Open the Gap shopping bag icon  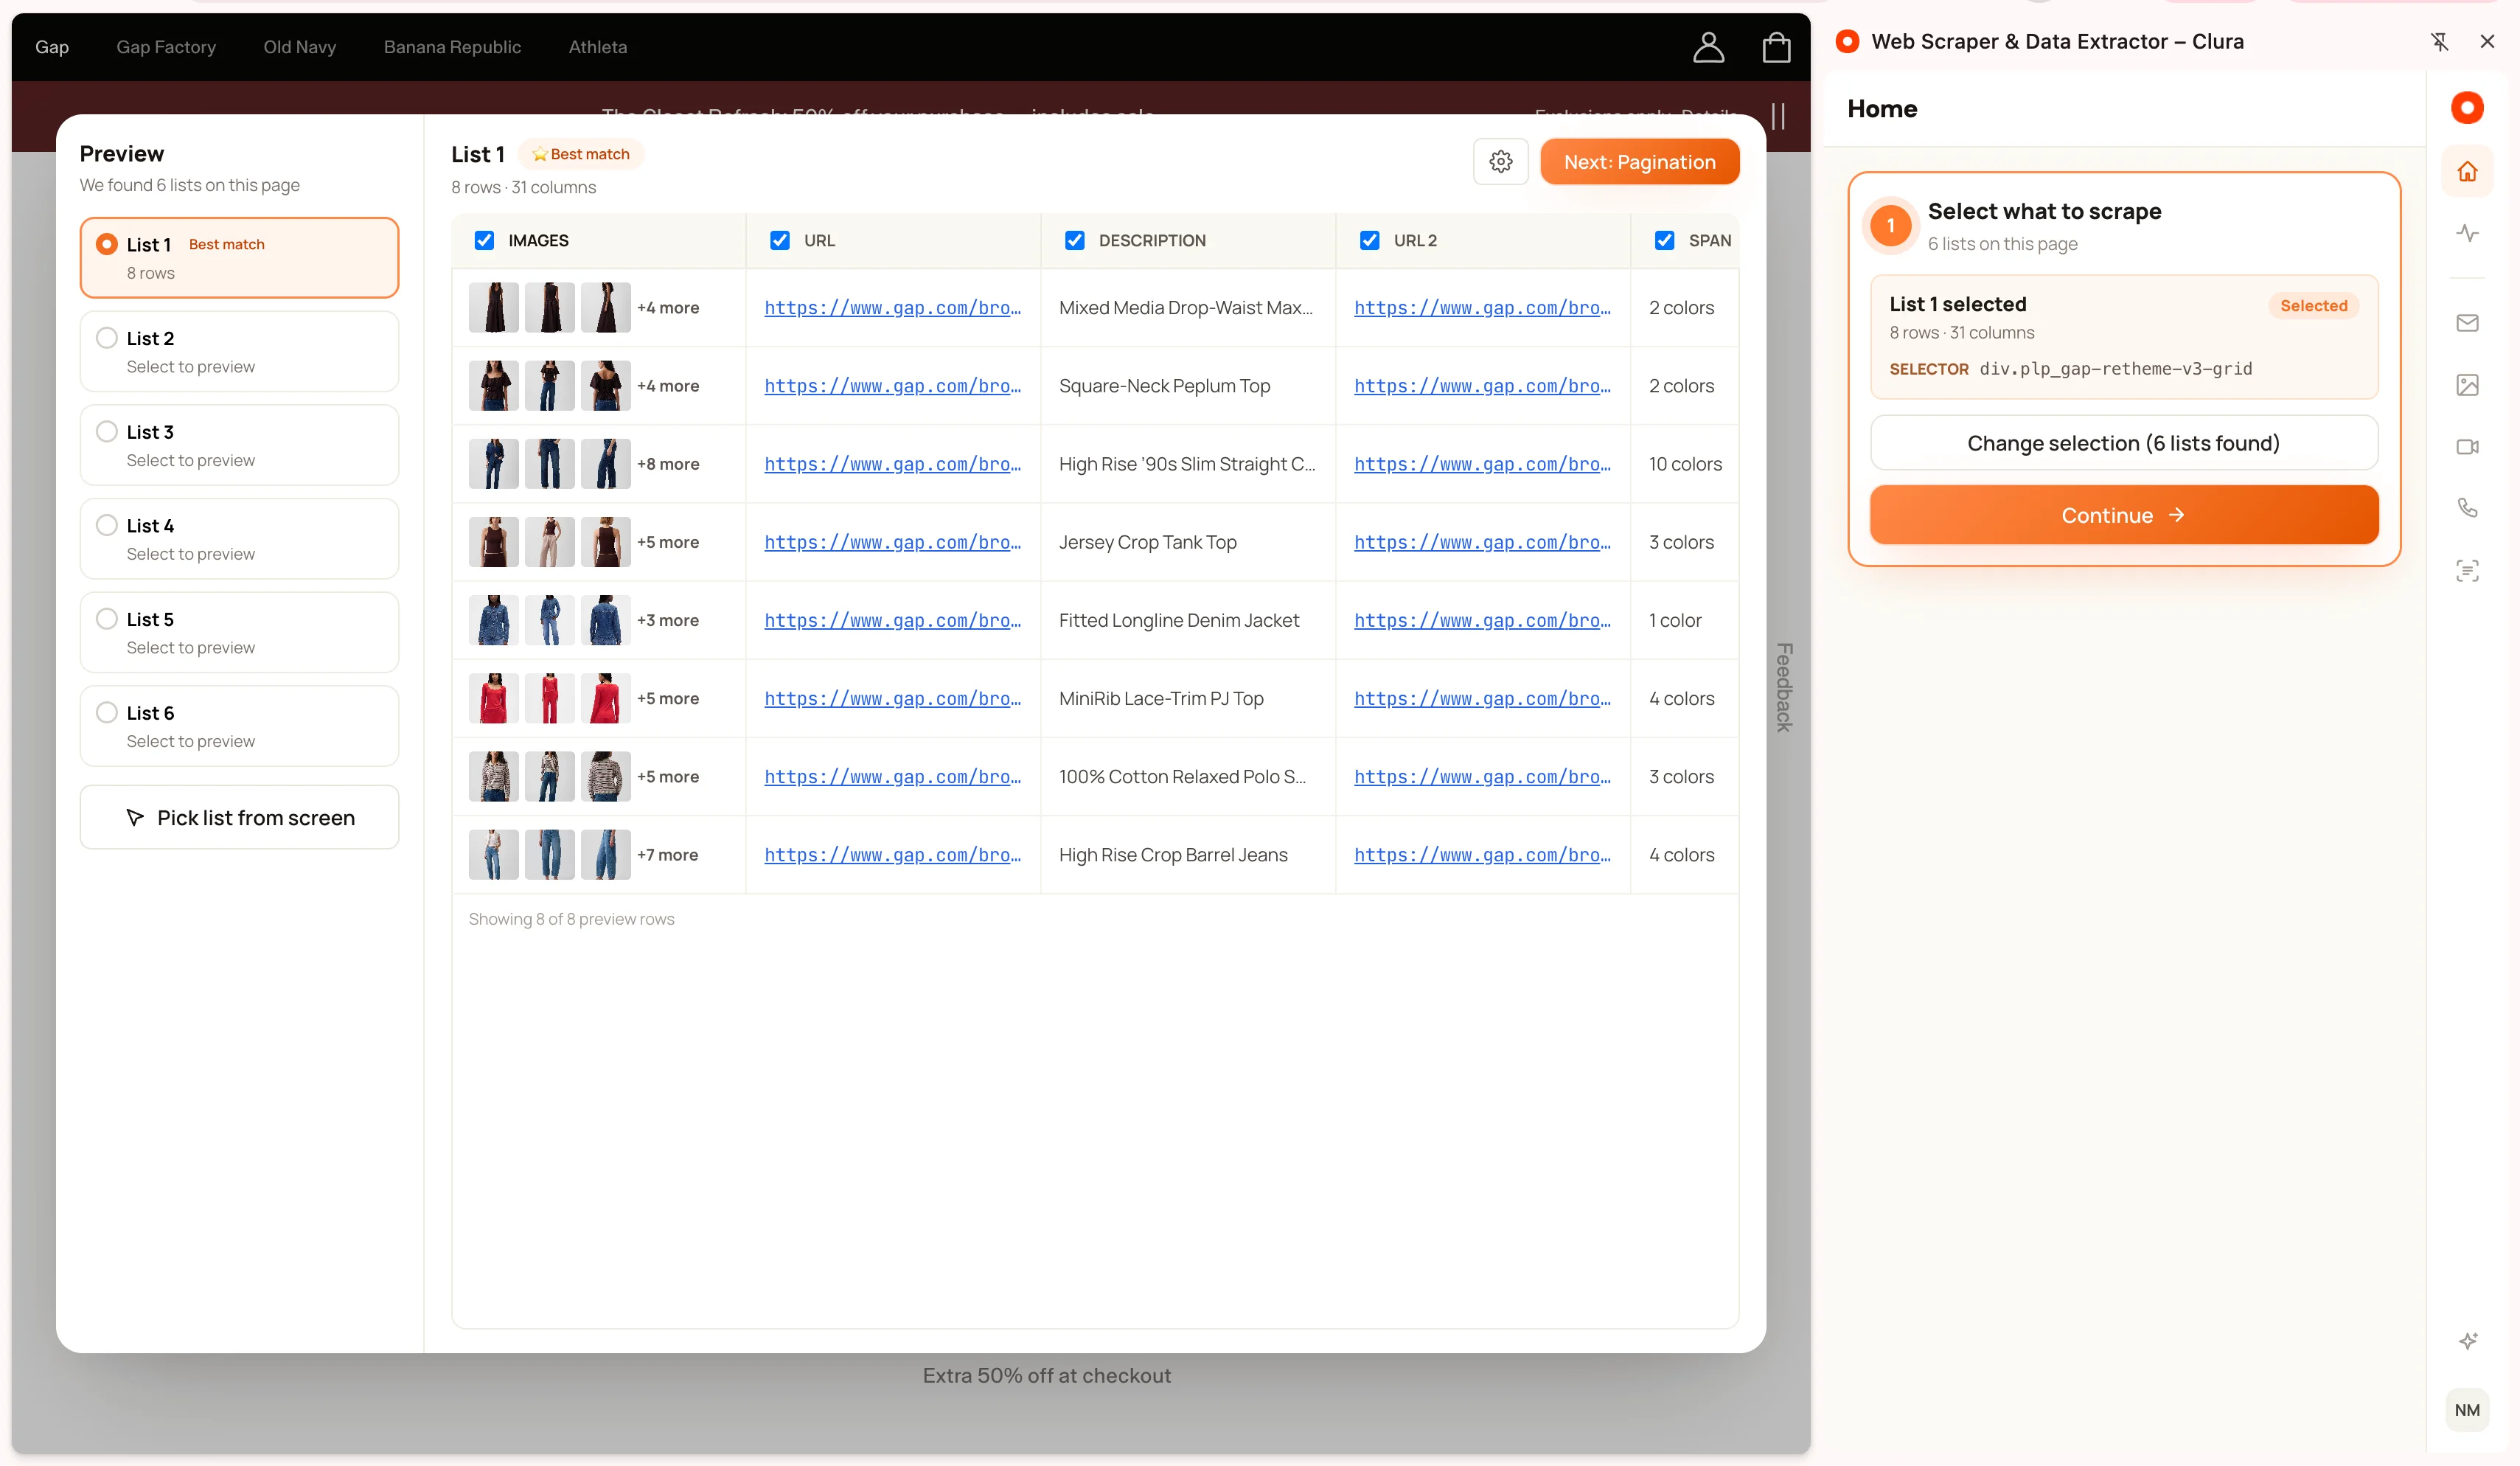tap(1776, 47)
